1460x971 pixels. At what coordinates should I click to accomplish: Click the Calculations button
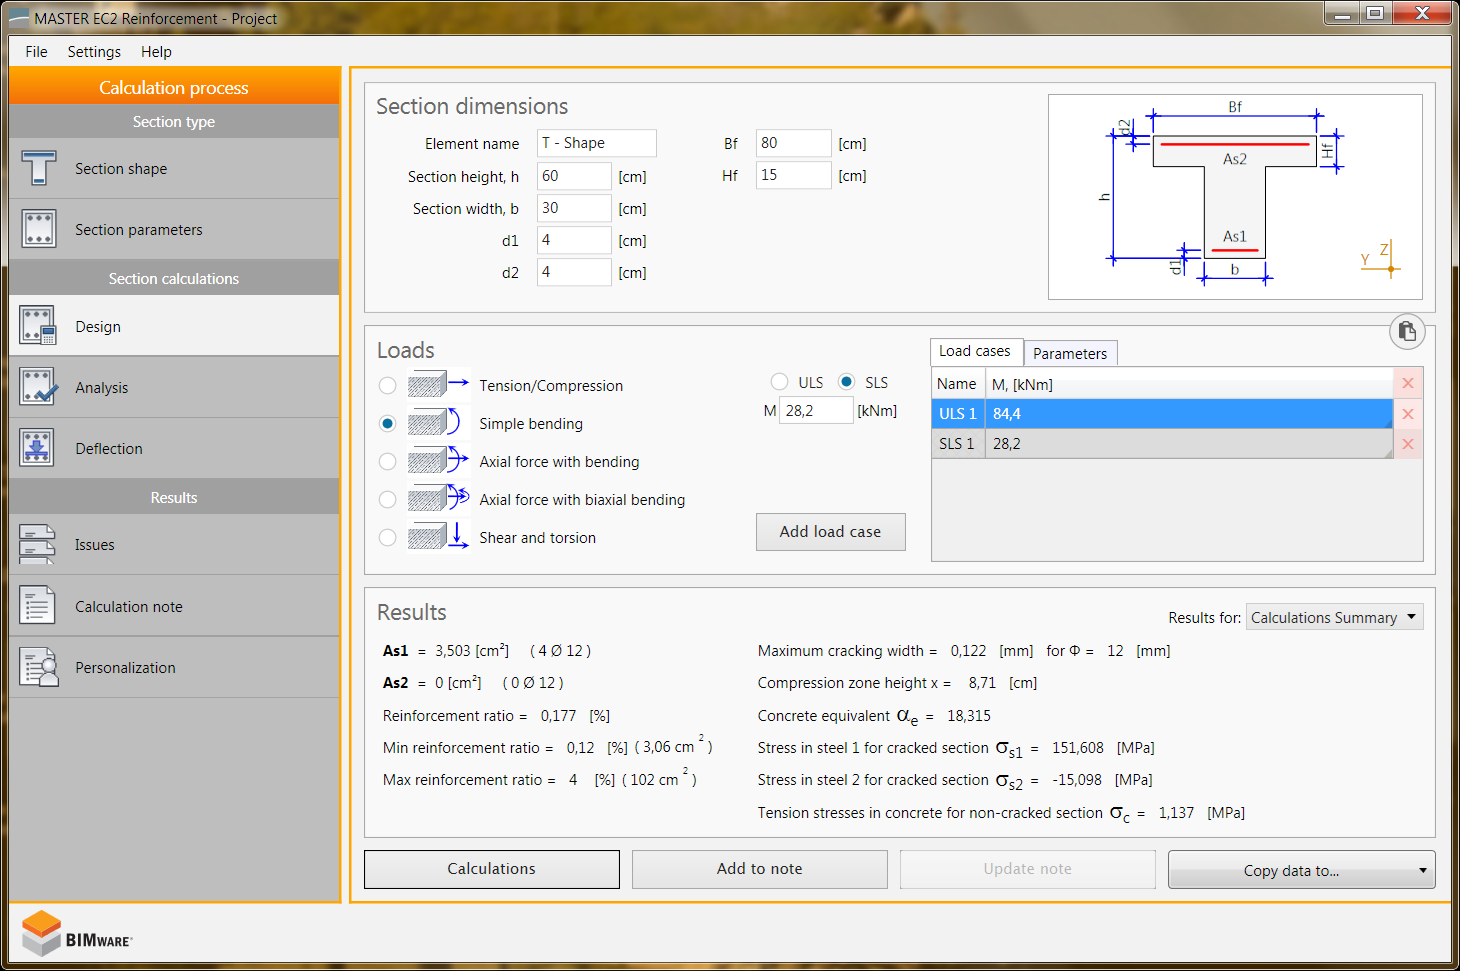pos(491,869)
